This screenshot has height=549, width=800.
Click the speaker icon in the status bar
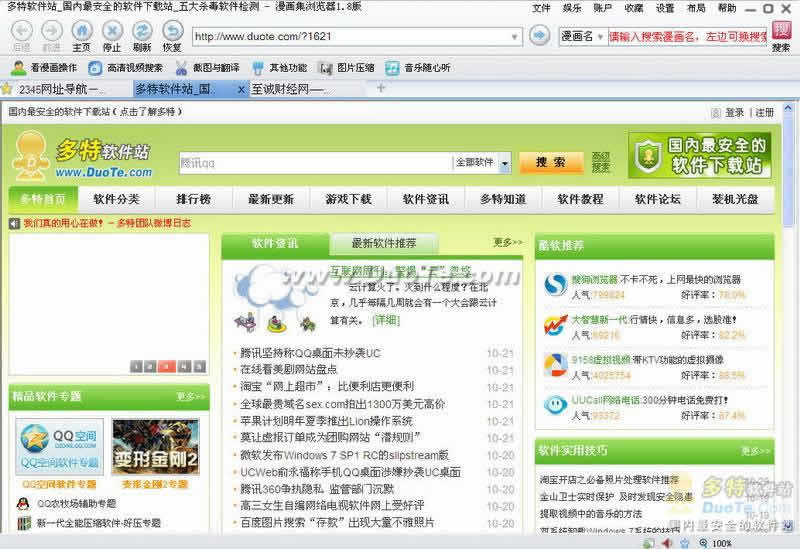pos(667,543)
